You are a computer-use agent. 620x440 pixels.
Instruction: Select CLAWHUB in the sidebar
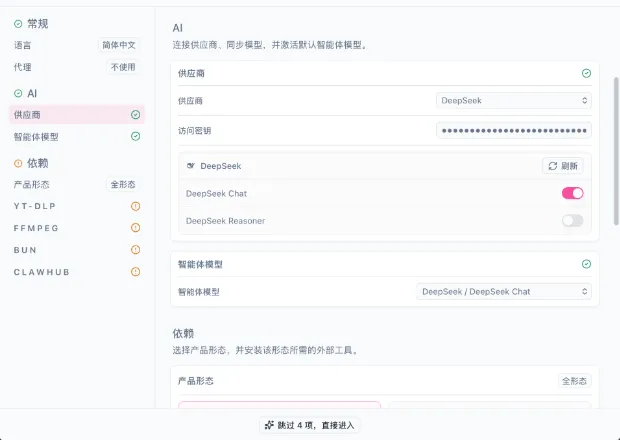(77, 272)
